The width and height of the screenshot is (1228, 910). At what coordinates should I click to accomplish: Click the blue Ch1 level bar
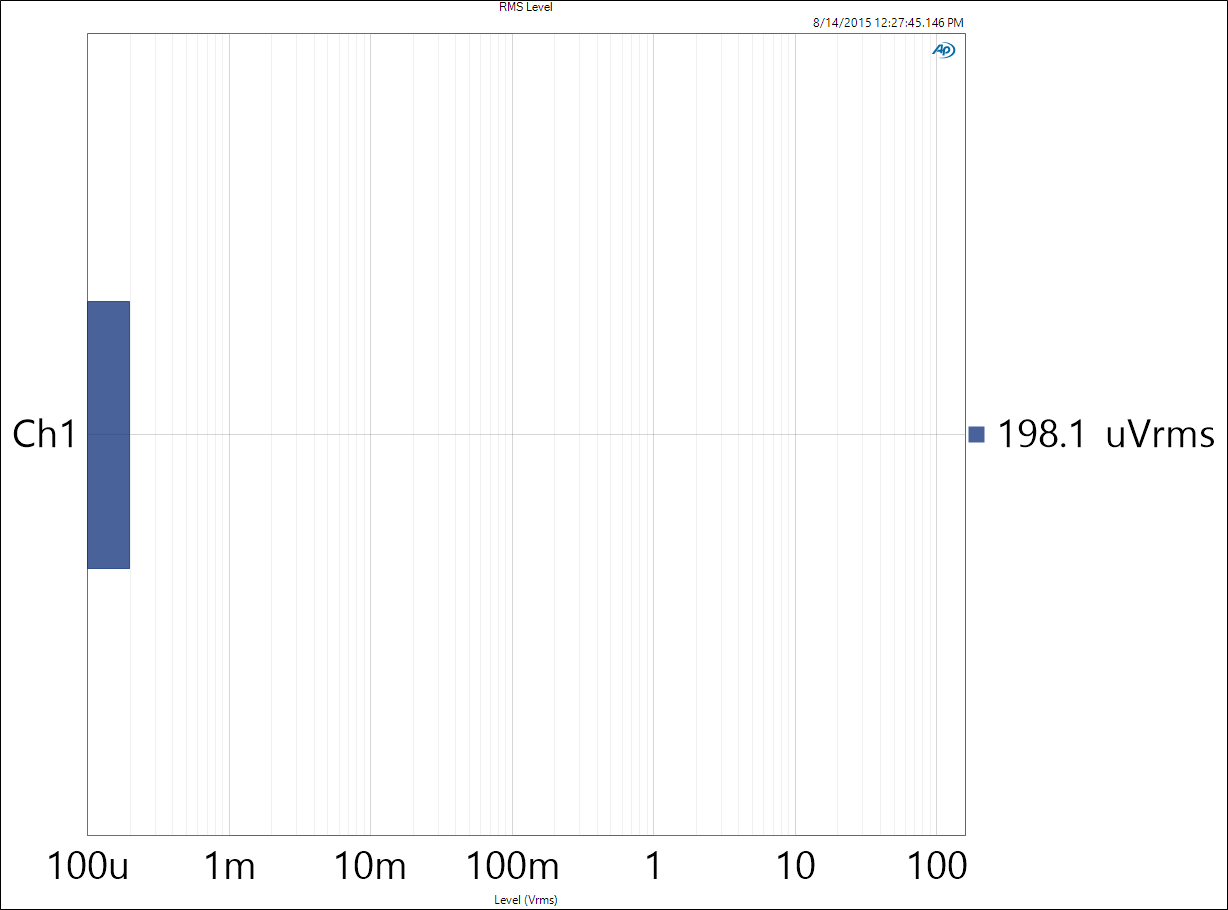pyautogui.click(x=108, y=434)
